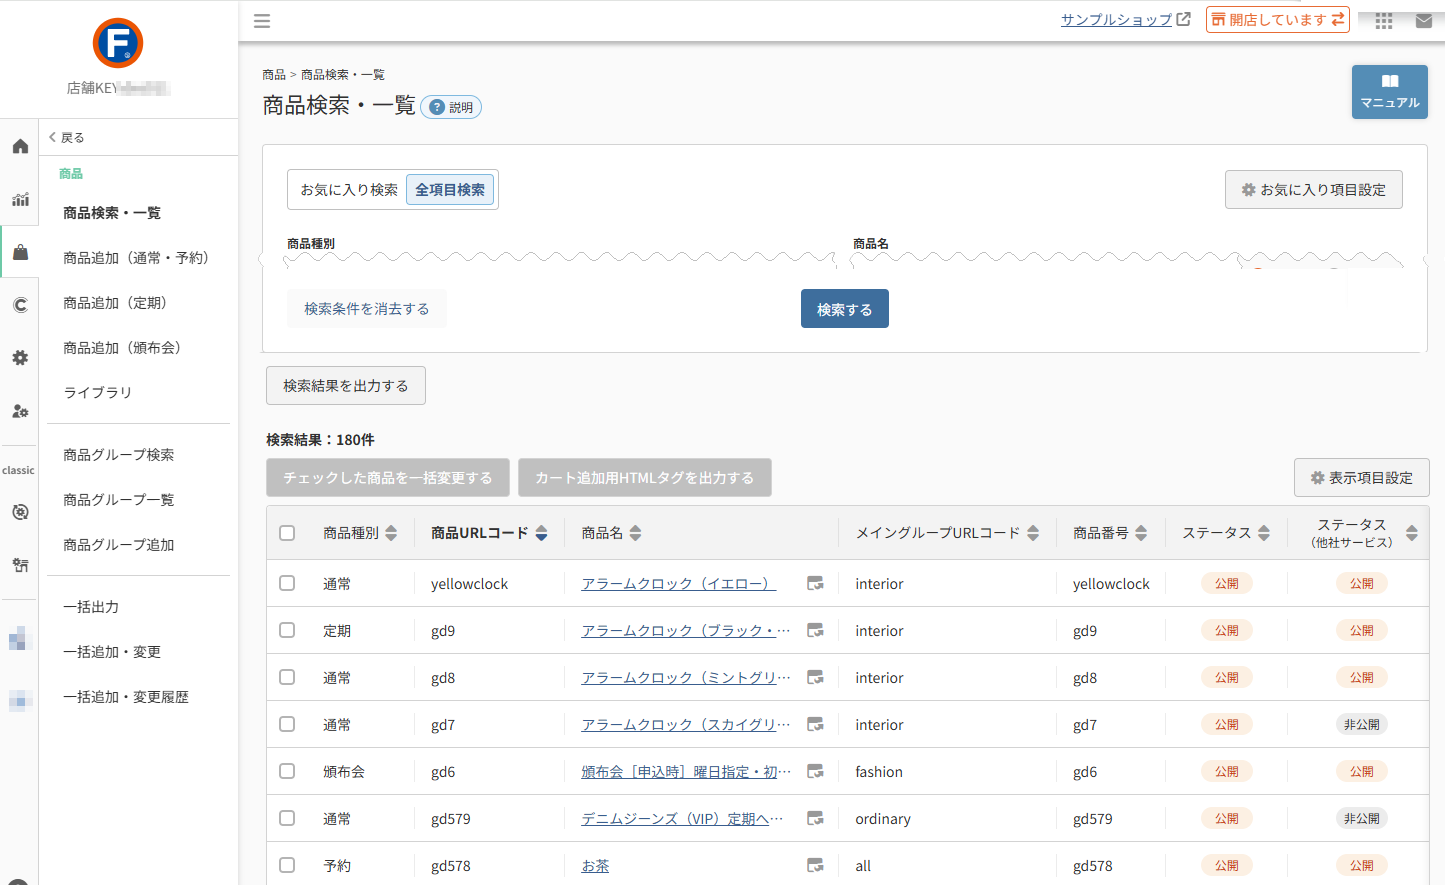Check the gd578 row checkbox

(287, 865)
